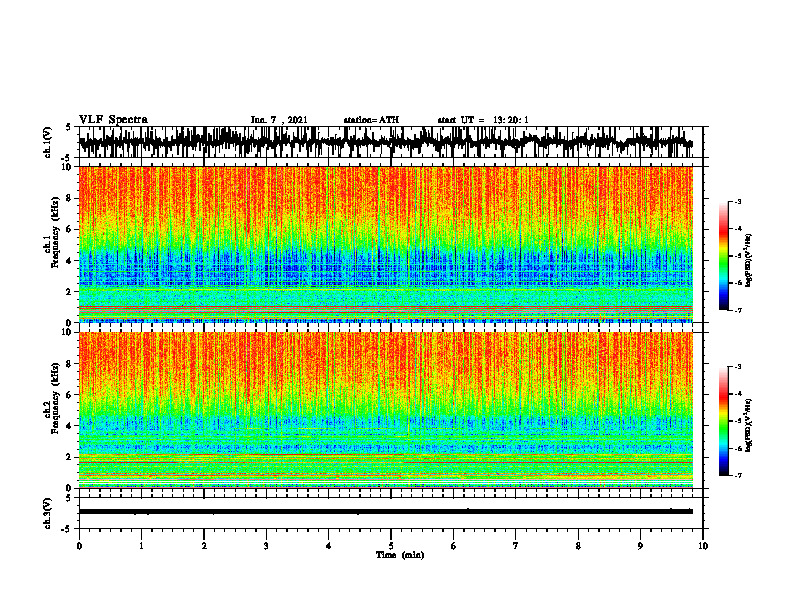Image resolution: width=792 pixels, height=612 pixels.
Task: Click the time axis tick label "8"
Action: click(x=578, y=546)
